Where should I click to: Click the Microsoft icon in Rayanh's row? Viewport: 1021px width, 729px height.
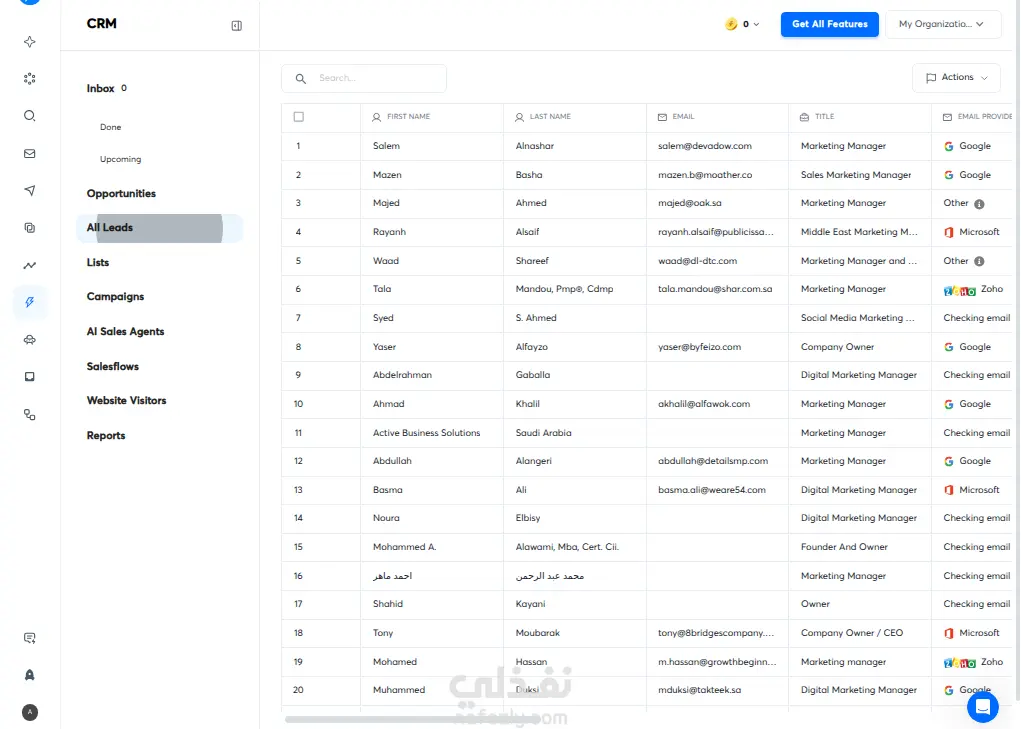(x=949, y=232)
